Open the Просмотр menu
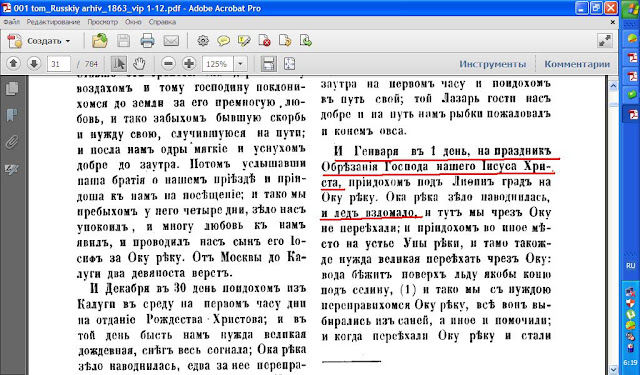The width and height of the screenshot is (640, 375). (x=102, y=22)
